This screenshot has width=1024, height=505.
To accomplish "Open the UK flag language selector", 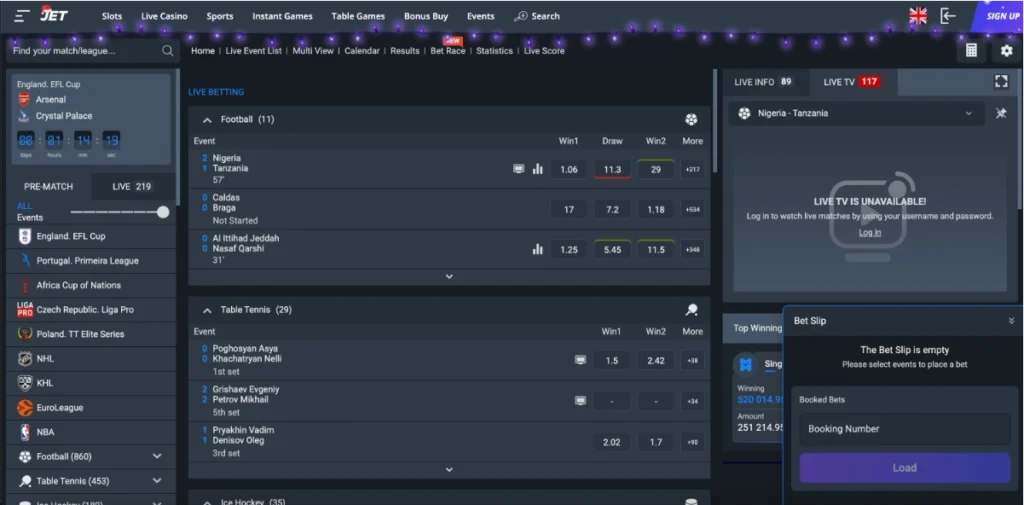I will click(x=918, y=16).
